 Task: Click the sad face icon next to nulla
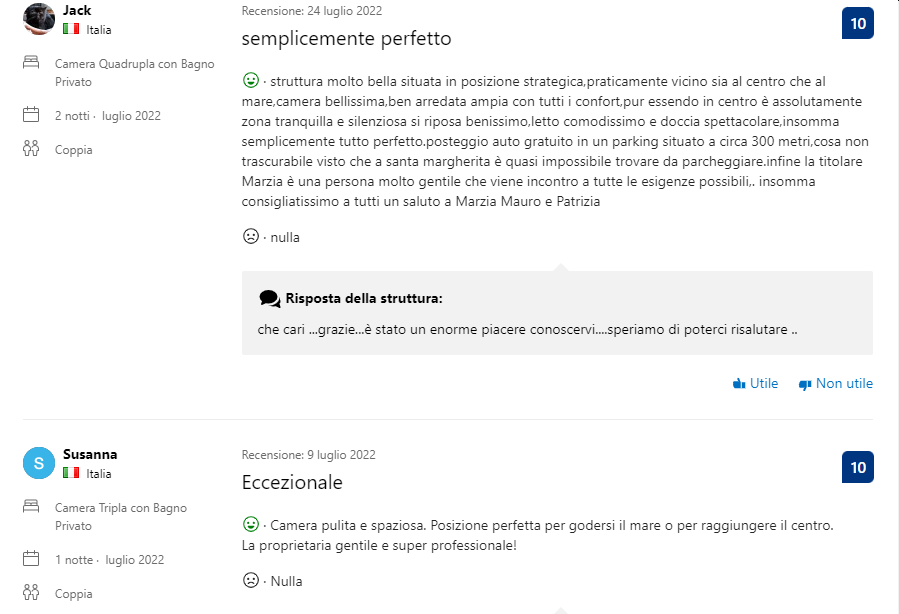(251, 236)
